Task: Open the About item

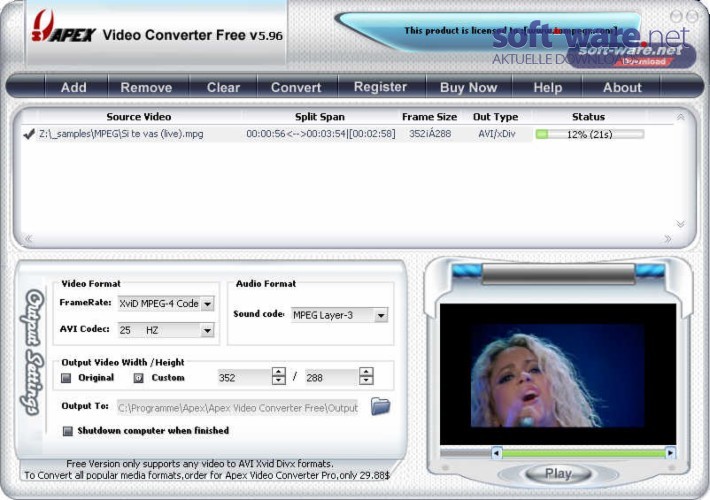Action: click(622, 87)
